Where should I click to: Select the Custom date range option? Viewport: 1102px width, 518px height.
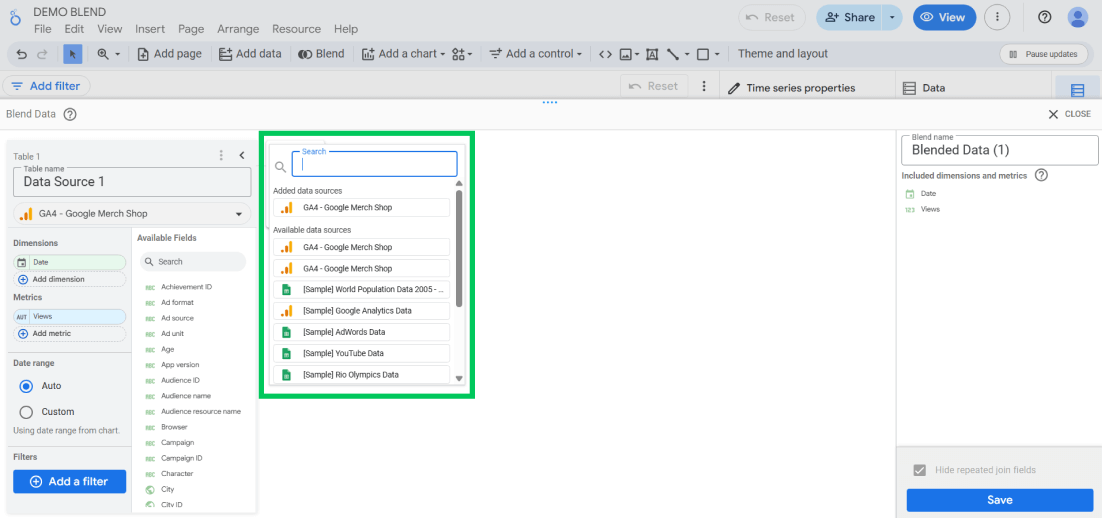coord(27,412)
